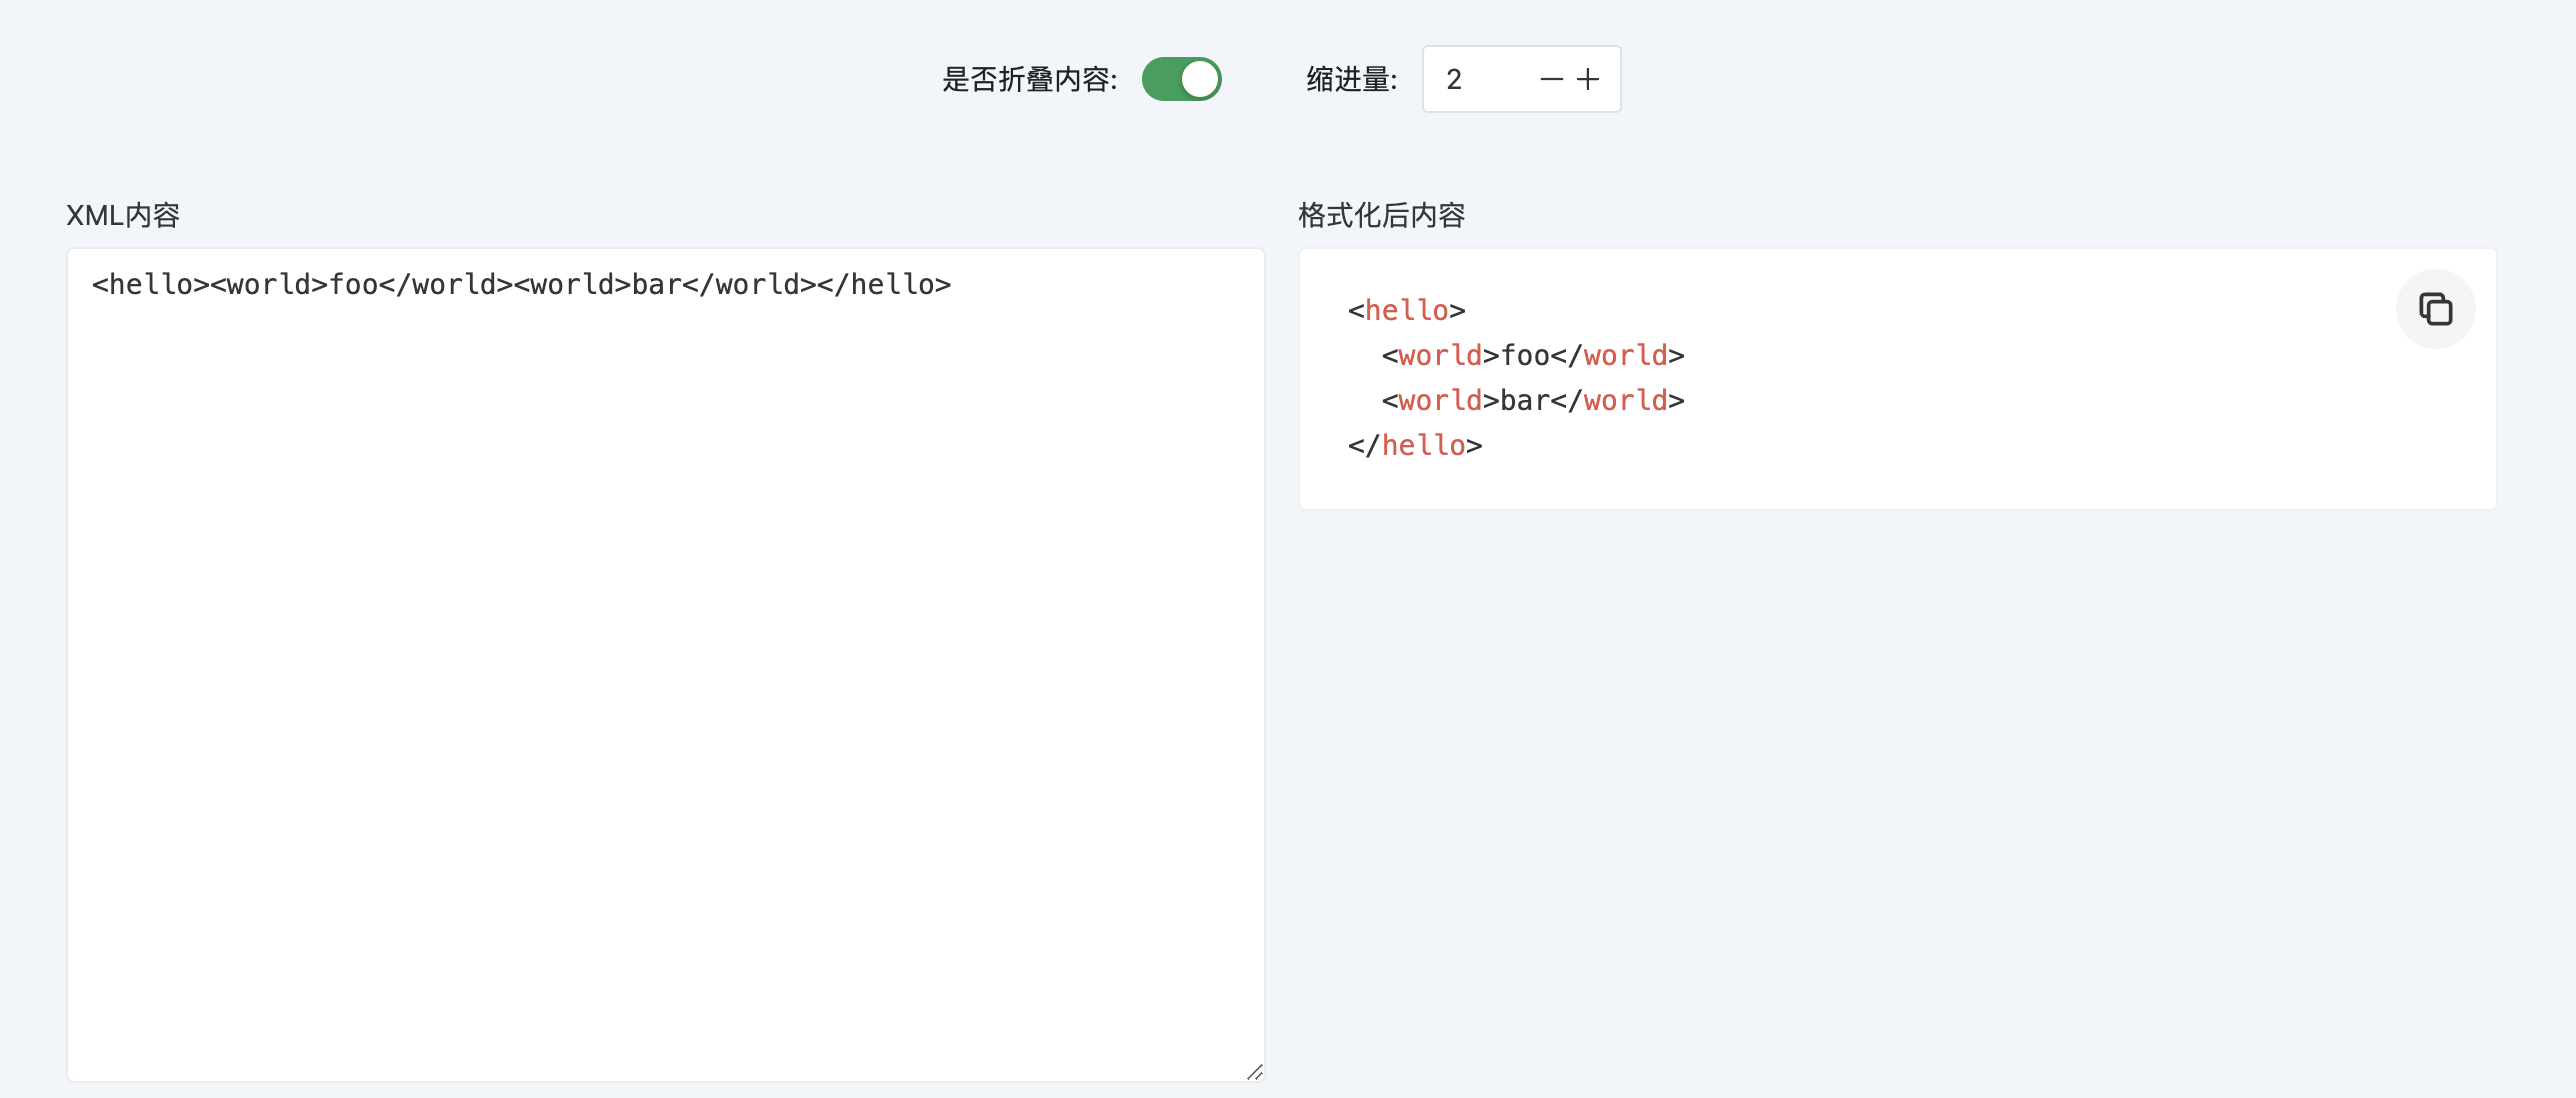This screenshot has width=2576, height=1098.
Task: Click the closing </hello> line in output
Action: 1415,445
